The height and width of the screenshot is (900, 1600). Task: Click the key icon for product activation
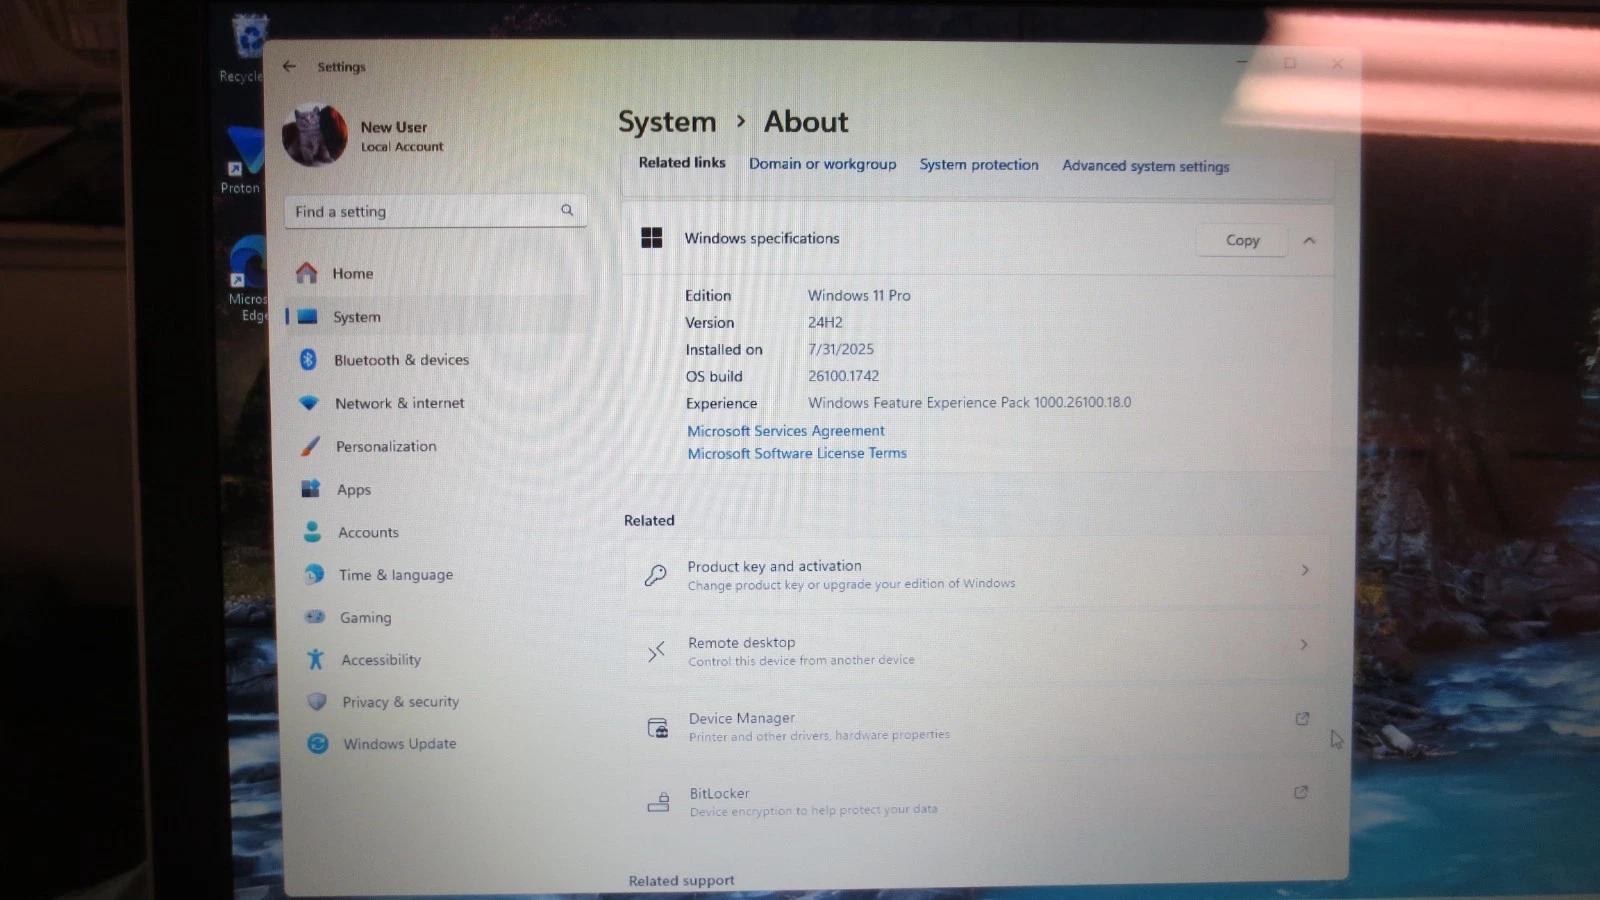(655, 574)
